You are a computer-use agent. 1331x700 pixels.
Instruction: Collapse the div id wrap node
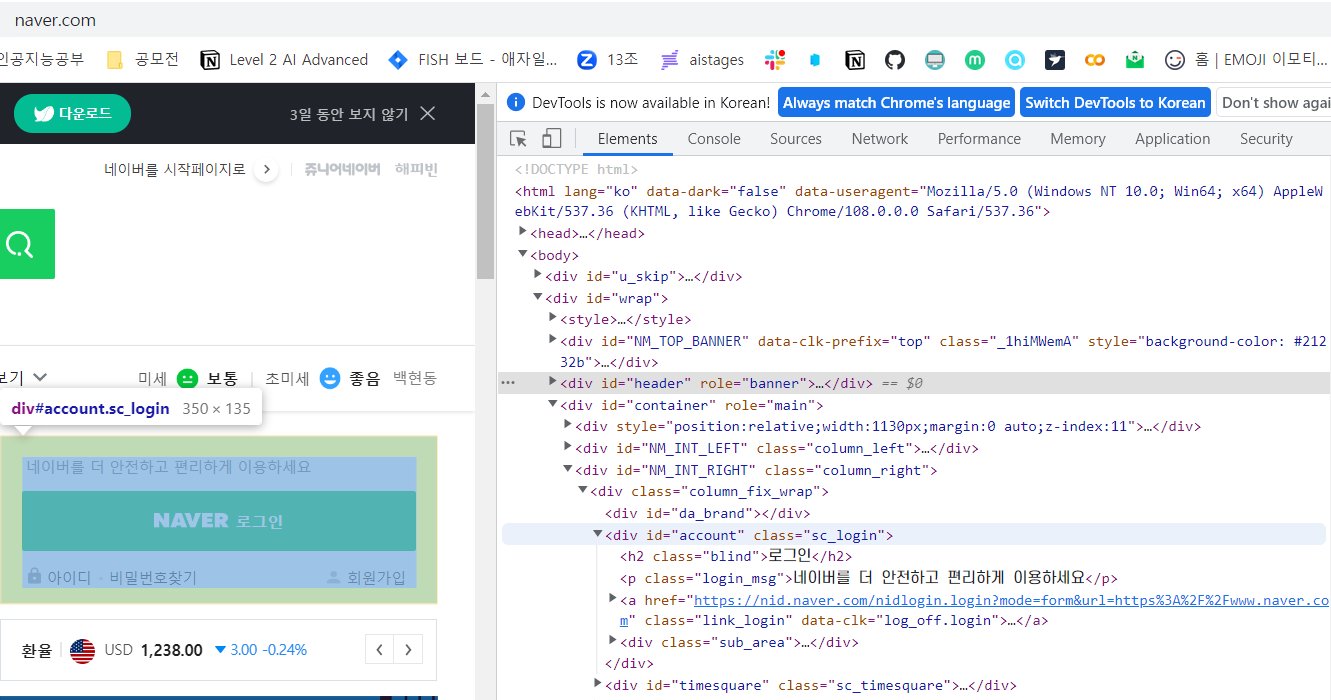click(538, 298)
